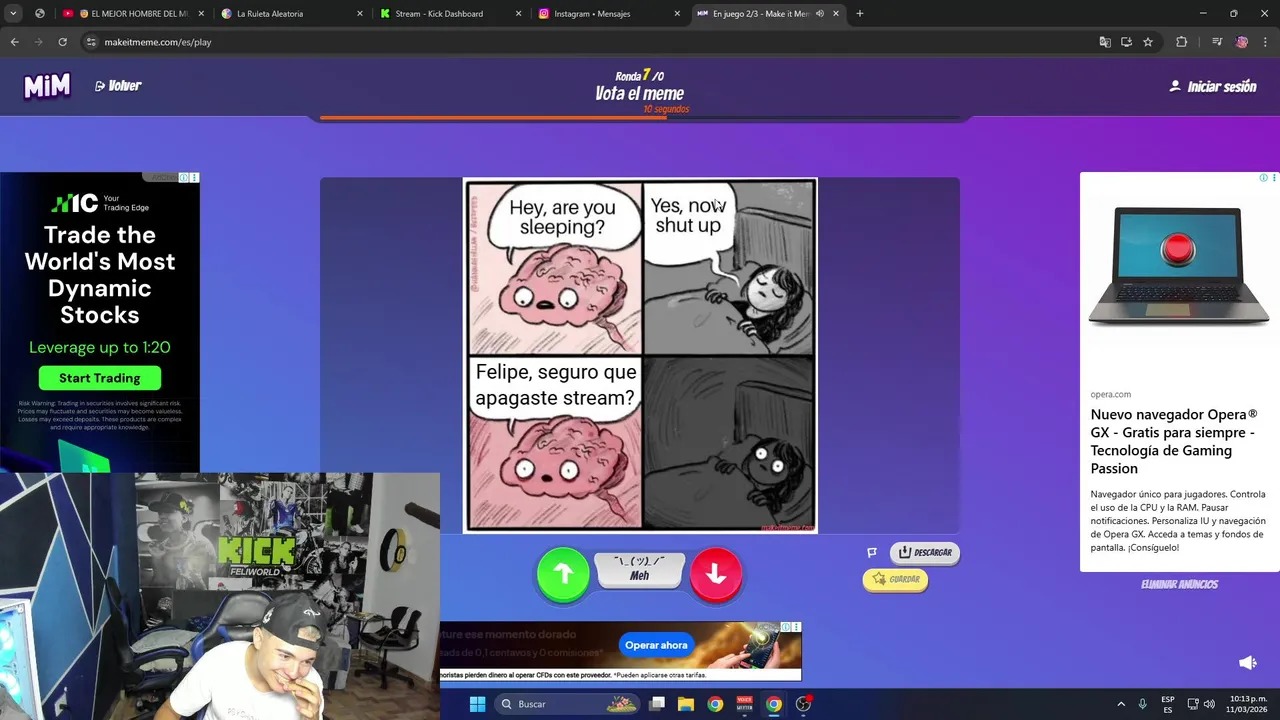Screen dimensions: 1280x720
Task: Click the vote countdown progress bar
Action: coord(640,118)
